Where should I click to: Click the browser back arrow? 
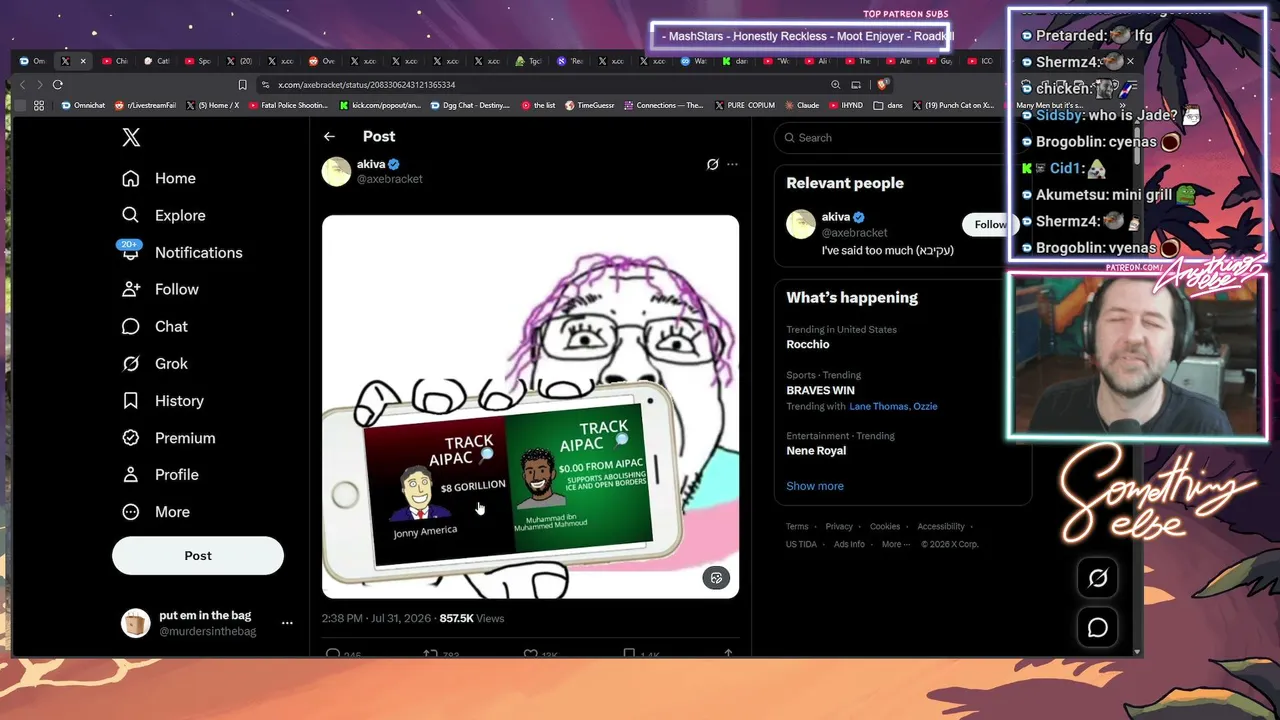coord(22,85)
